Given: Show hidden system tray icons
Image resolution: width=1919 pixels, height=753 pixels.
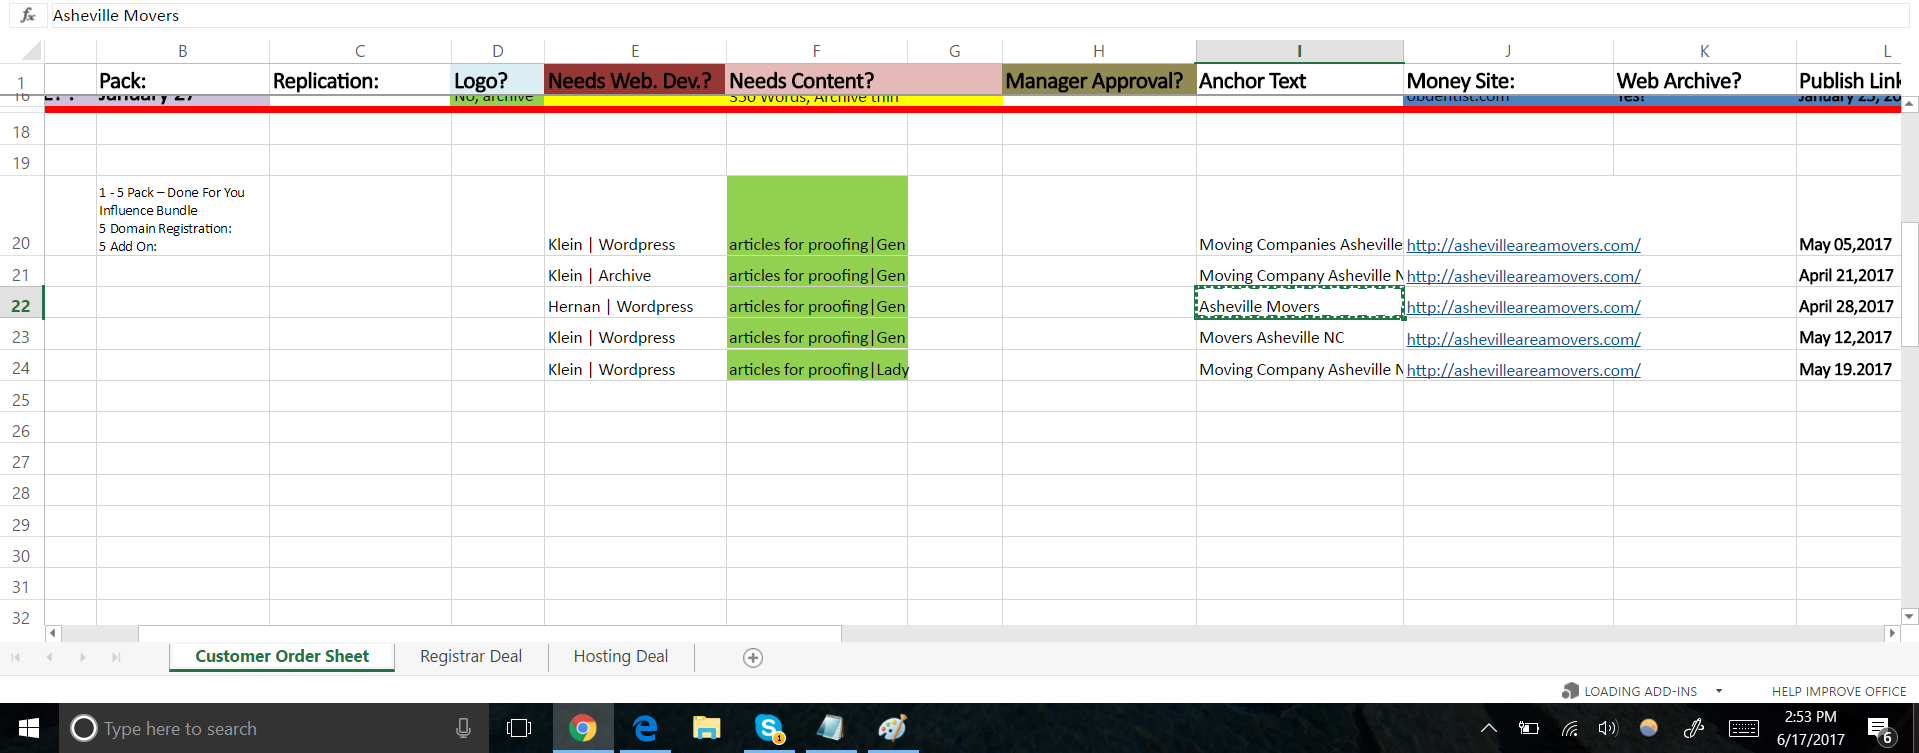Looking at the screenshot, I should tap(1488, 728).
